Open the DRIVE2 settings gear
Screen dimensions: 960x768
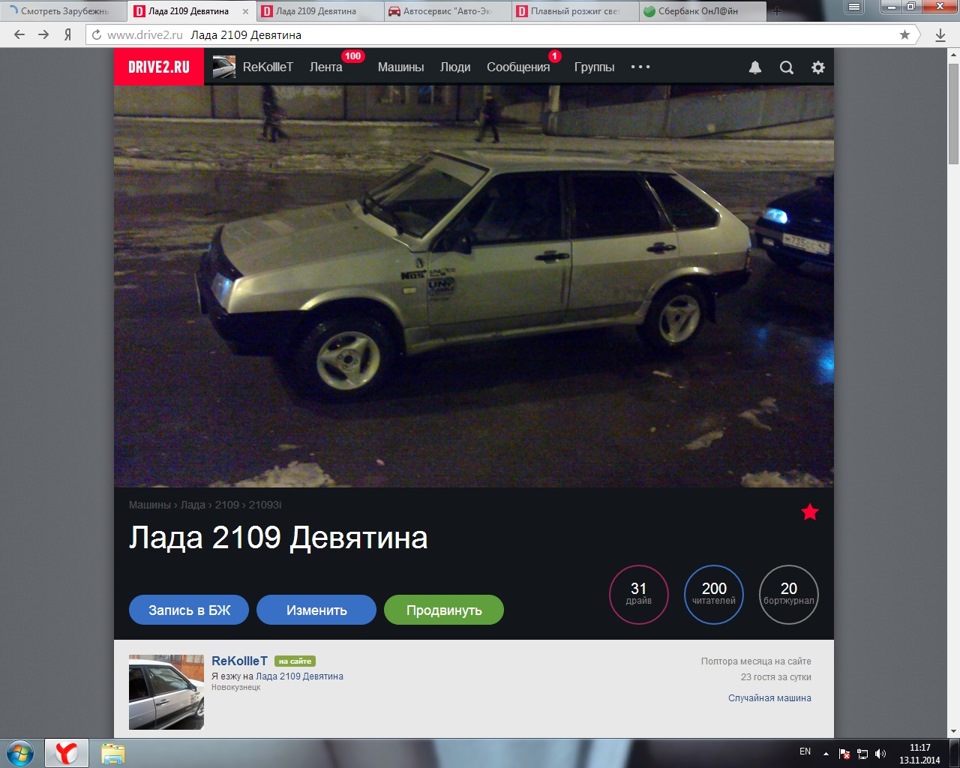tap(817, 67)
